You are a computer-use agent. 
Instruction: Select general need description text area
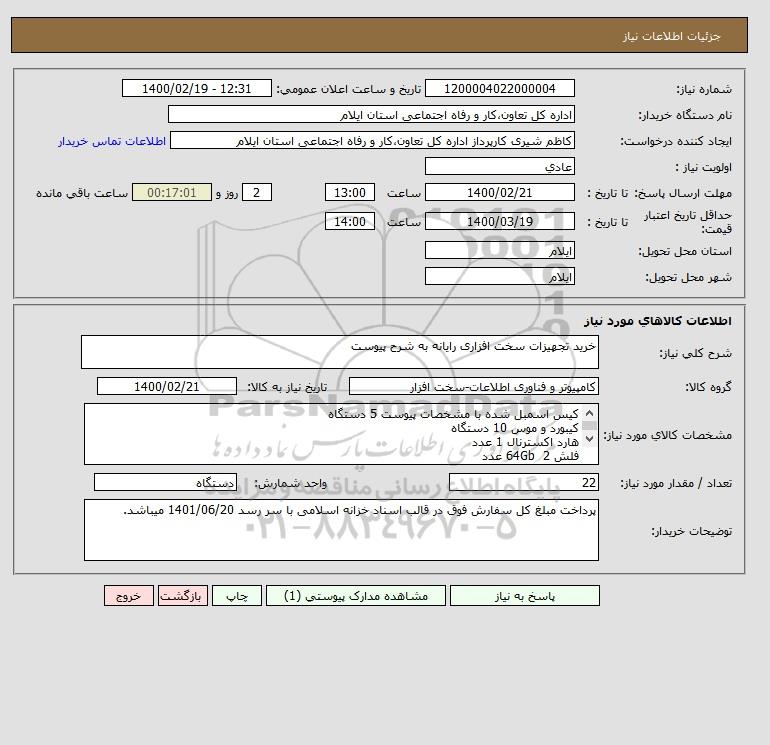point(340,352)
